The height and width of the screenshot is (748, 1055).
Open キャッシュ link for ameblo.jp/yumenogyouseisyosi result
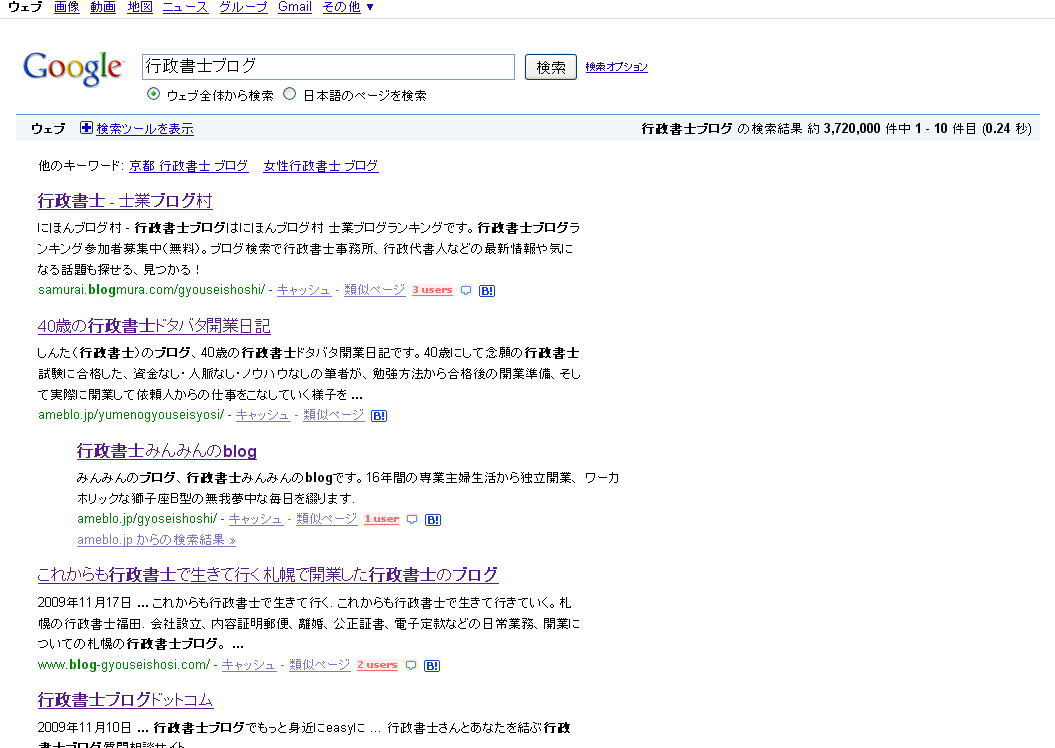click(262, 415)
